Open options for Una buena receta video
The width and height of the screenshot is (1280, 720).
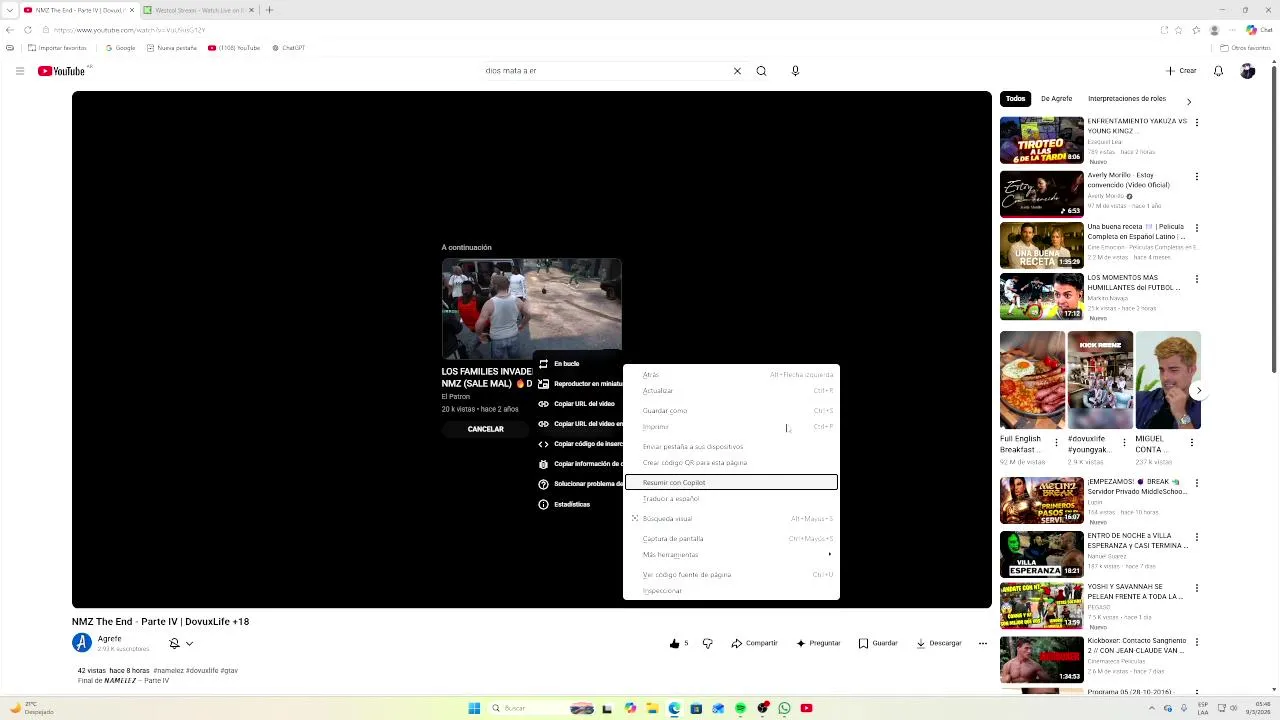pyautogui.click(x=1197, y=228)
